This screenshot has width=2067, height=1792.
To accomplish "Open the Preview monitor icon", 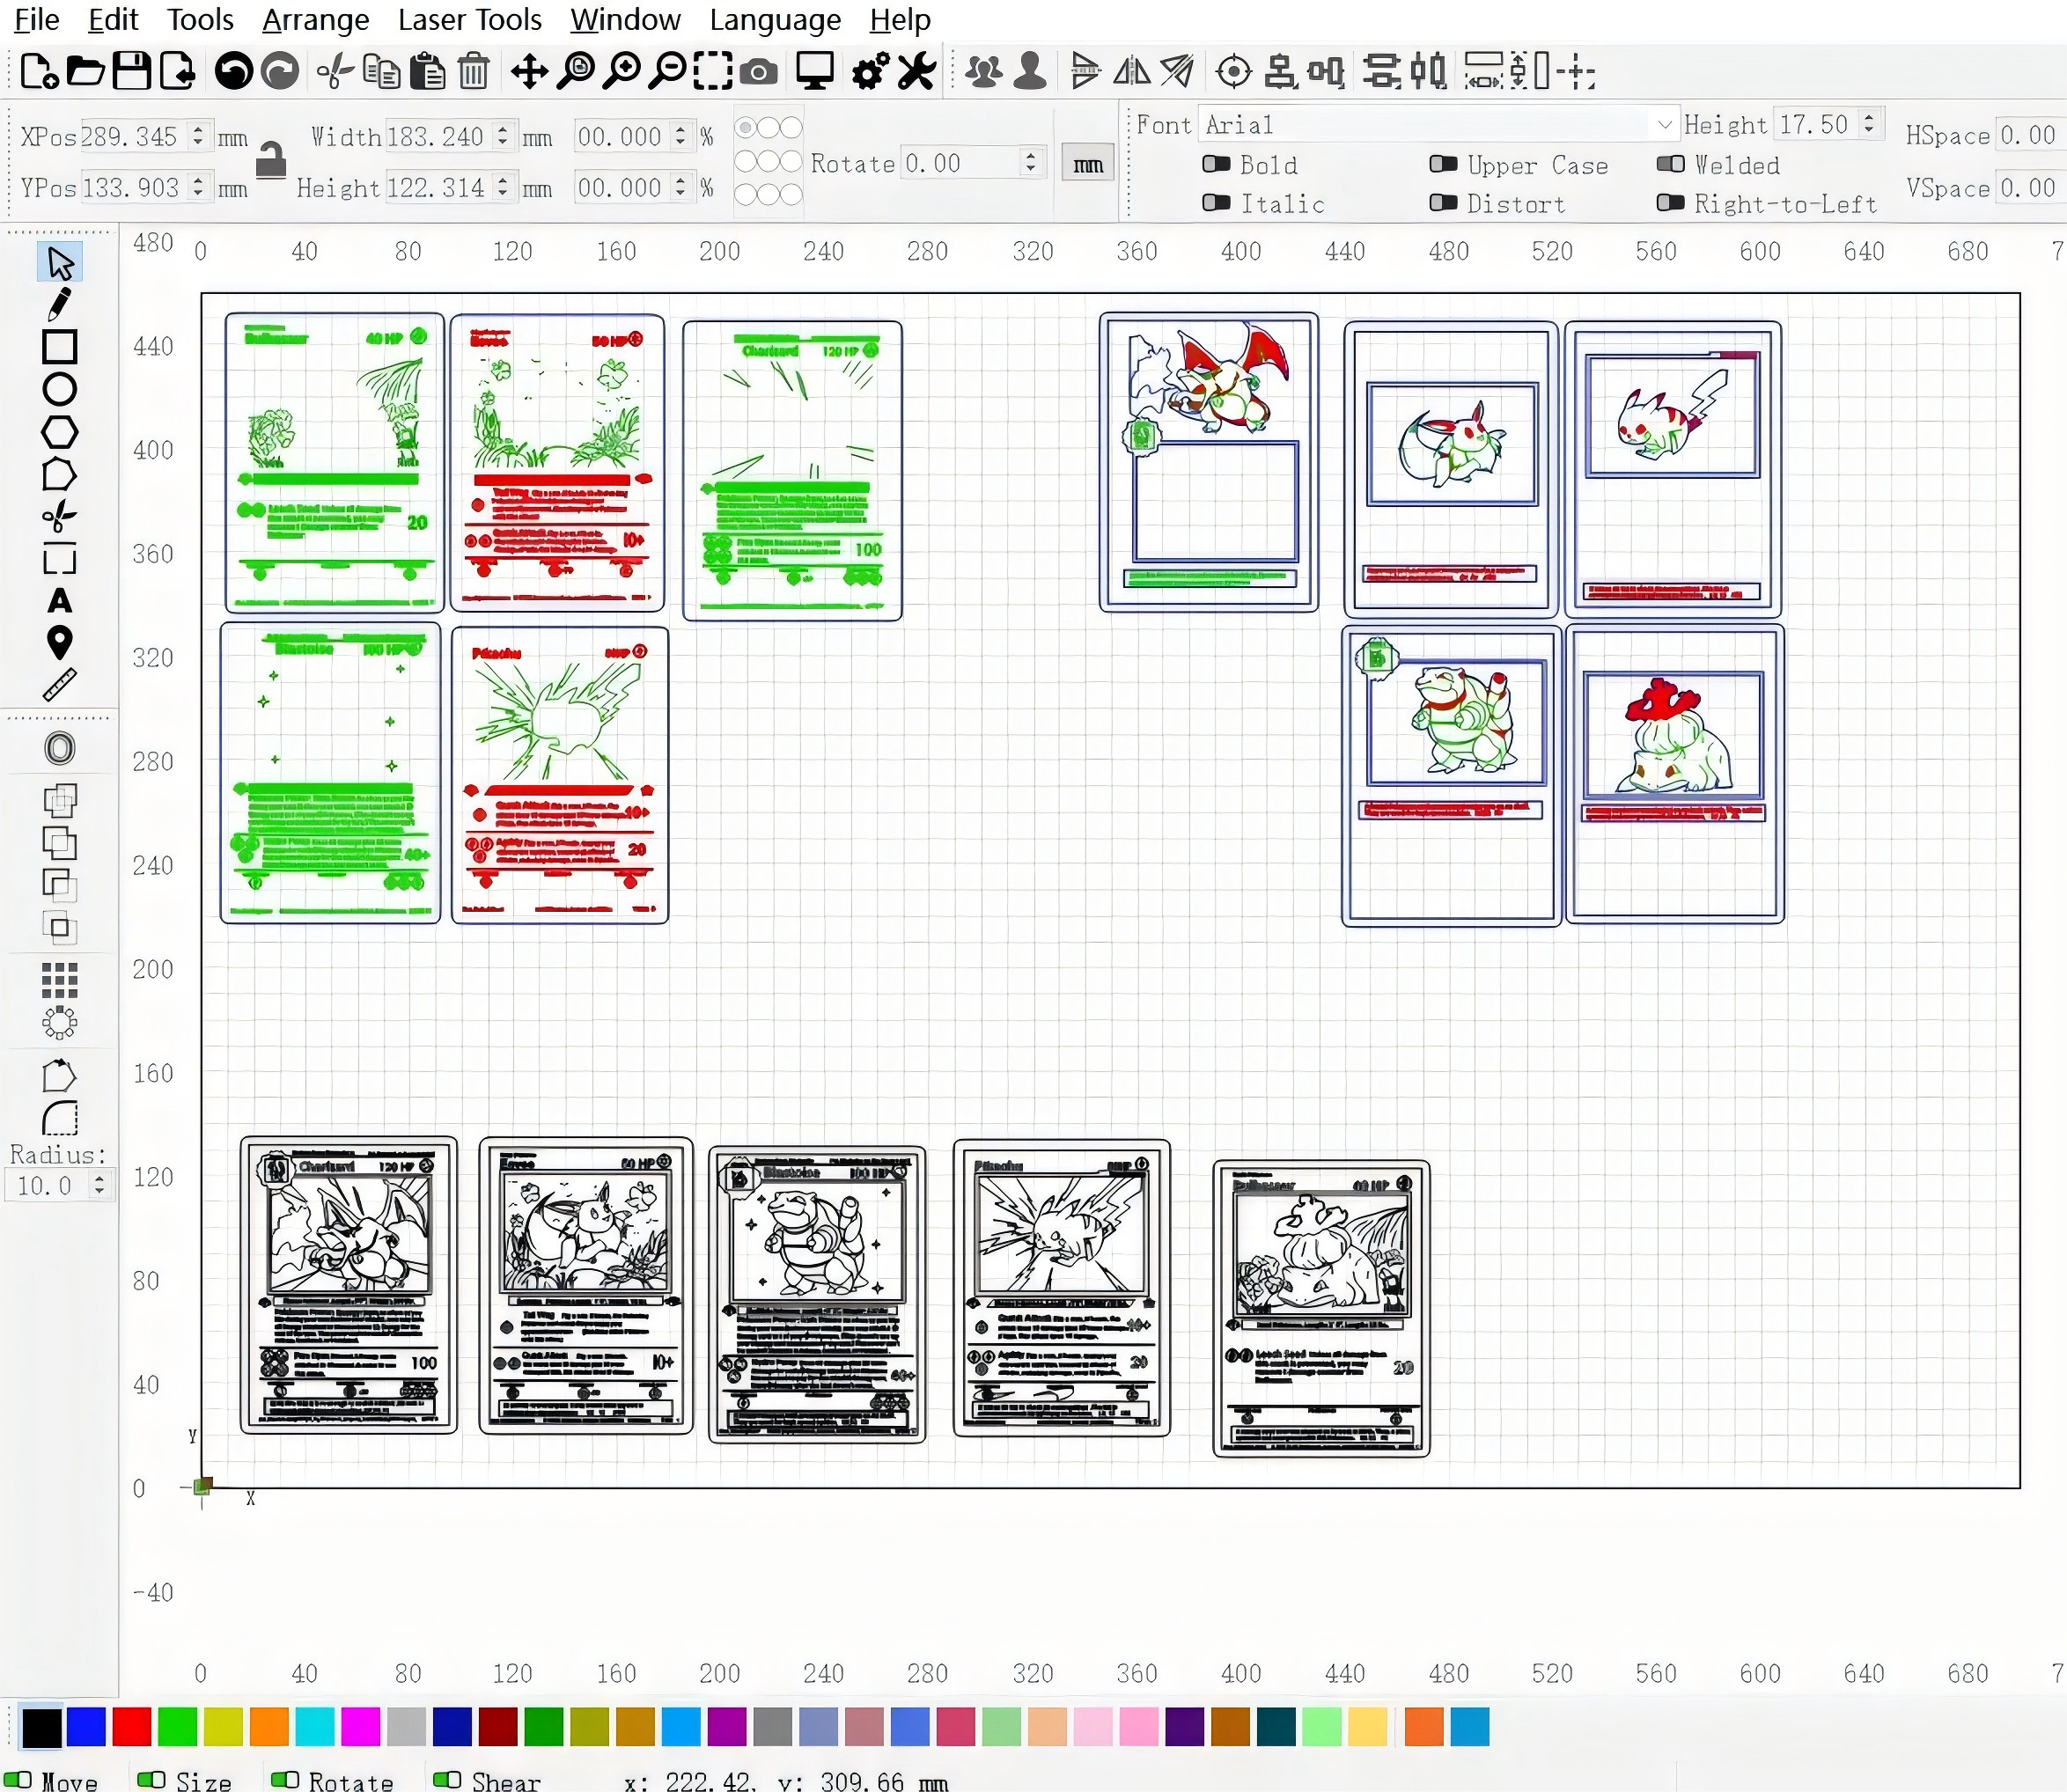I will click(815, 72).
